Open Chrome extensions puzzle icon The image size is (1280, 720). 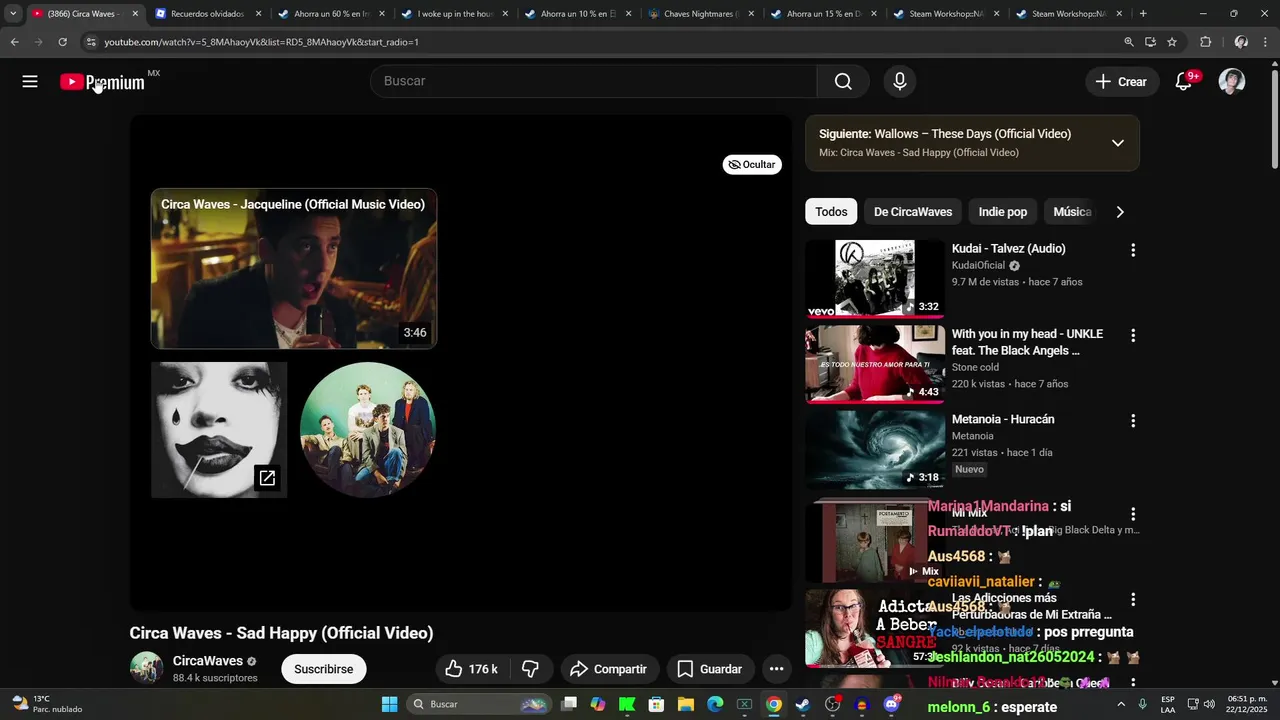[1205, 42]
